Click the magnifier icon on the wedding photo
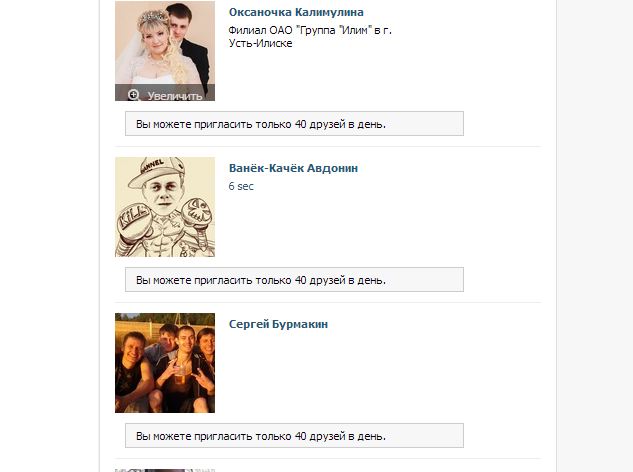Screen dimensions: 633x472 (x=133, y=95)
